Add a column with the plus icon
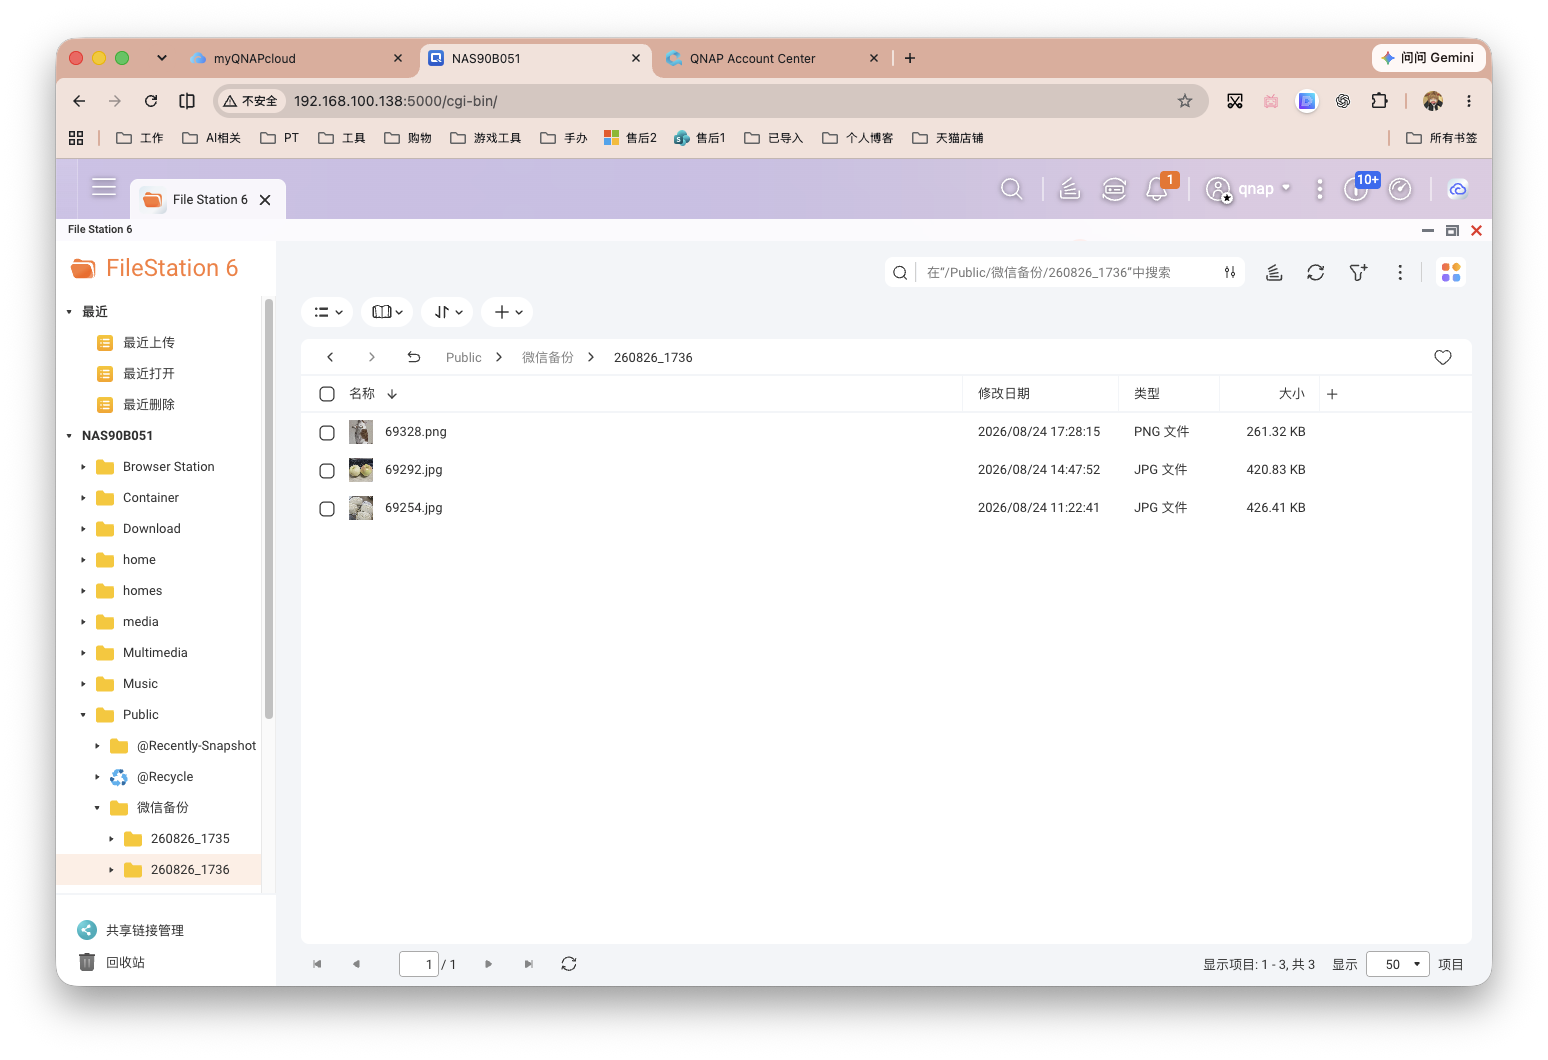This screenshot has width=1548, height=1060. [1332, 394]
